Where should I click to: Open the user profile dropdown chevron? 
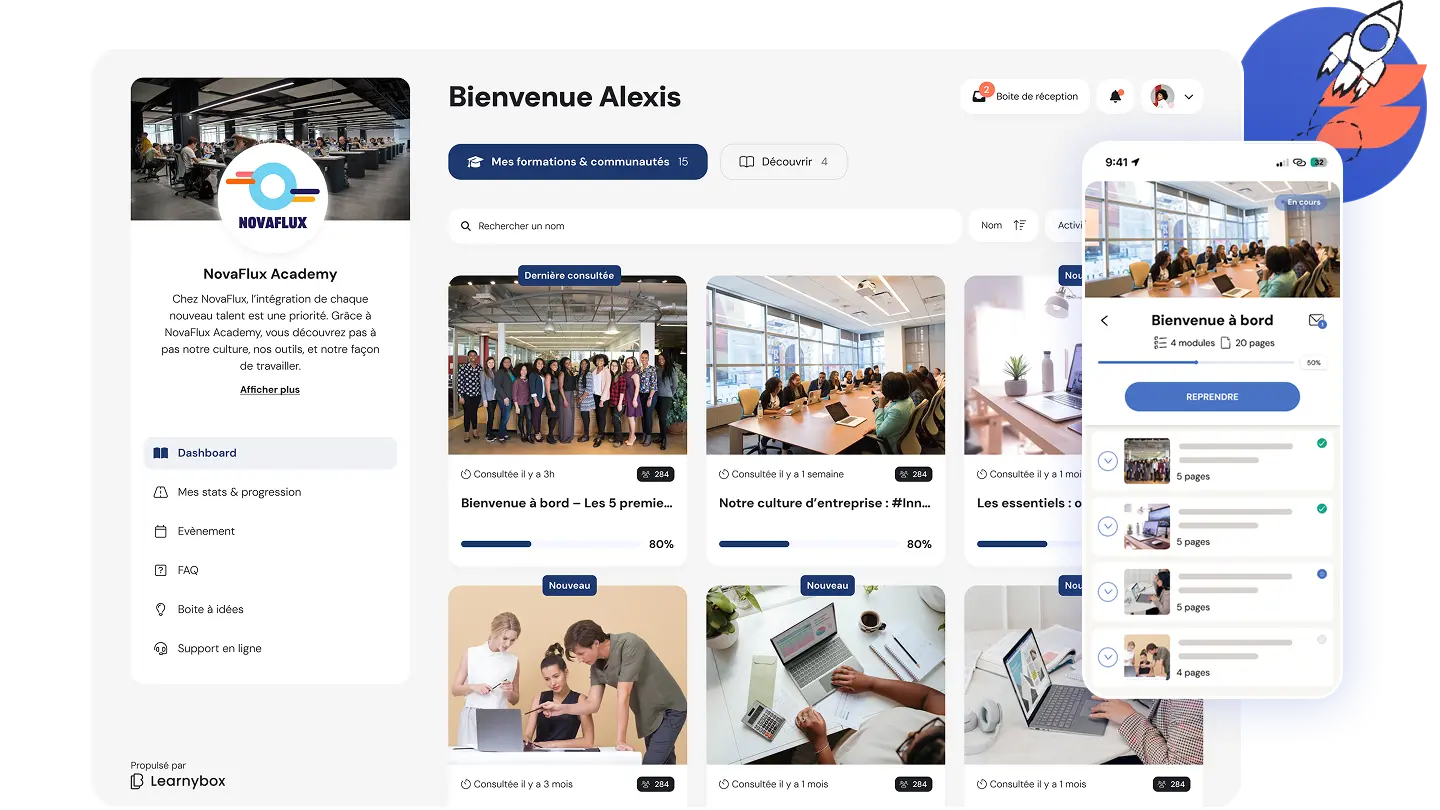click(x=1189, y=96)
